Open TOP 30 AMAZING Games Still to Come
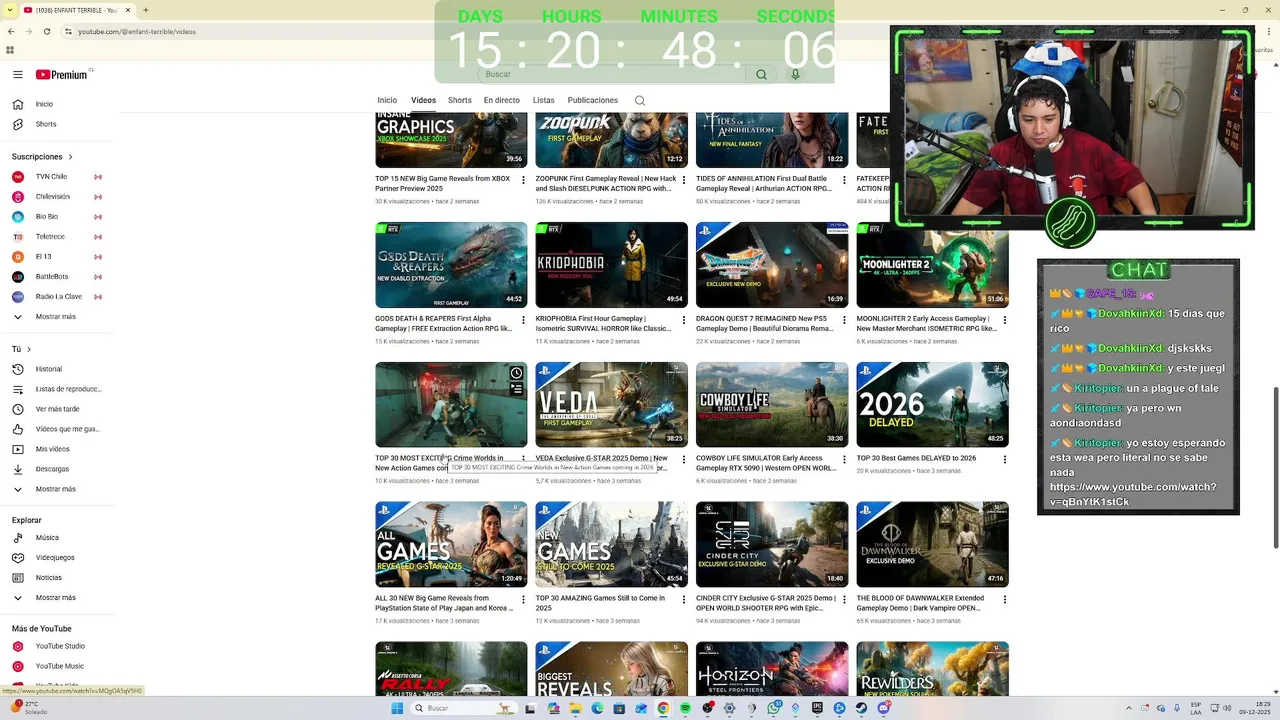The width and height of the screenshot is (1280, 720). pos(601,603)
